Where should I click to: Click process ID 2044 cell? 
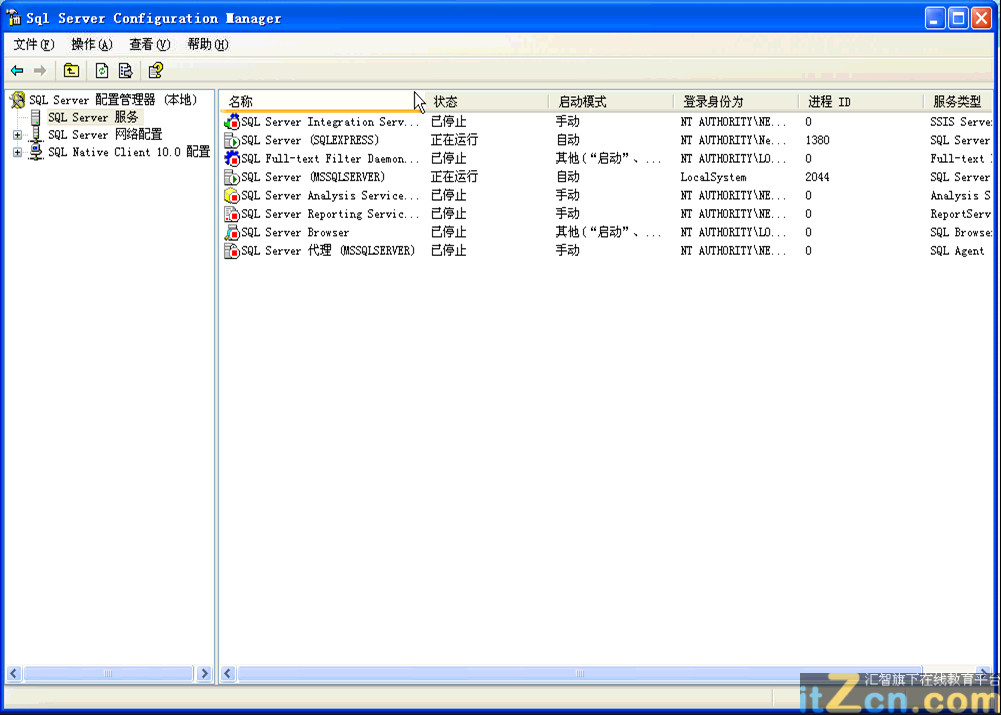click(x=817, y=177)
